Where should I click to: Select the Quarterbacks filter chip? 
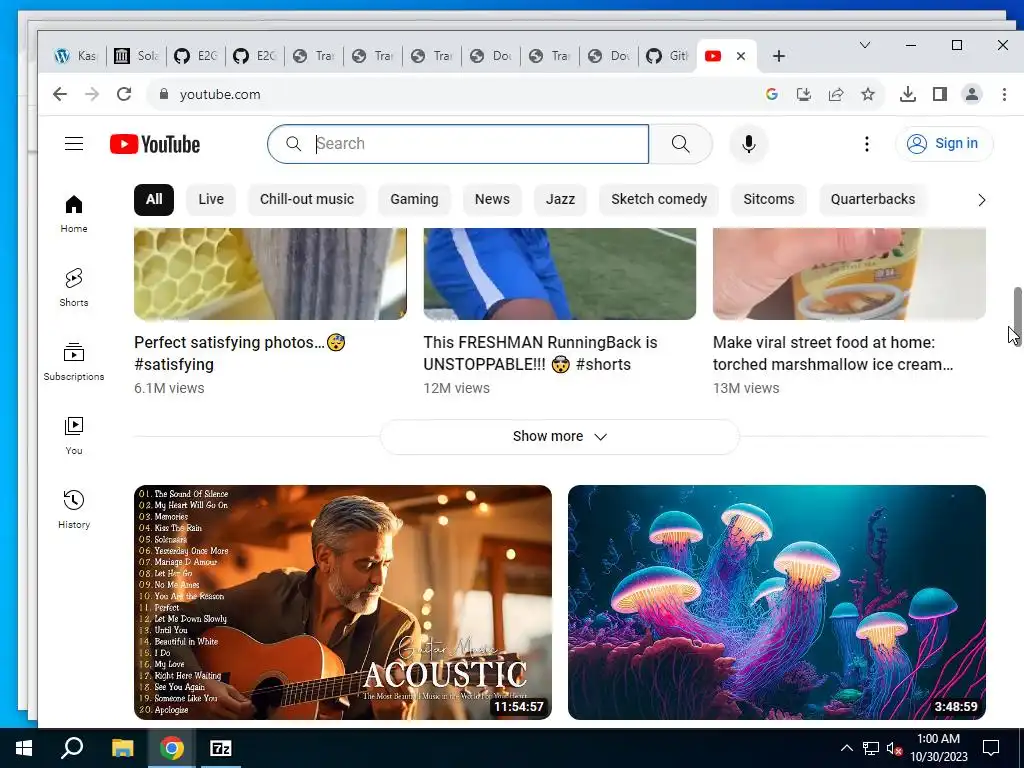873,199
